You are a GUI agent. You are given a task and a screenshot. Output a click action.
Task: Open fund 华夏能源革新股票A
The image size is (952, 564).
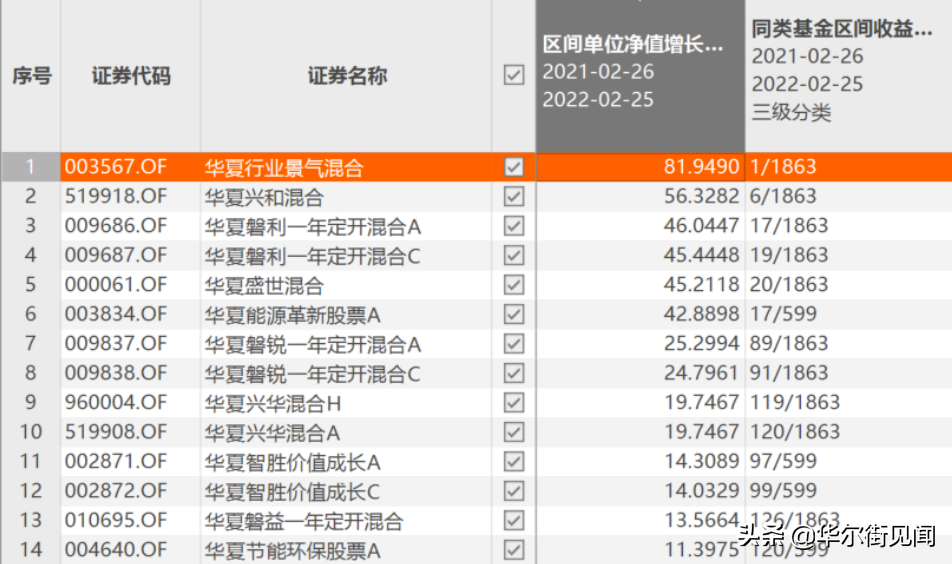(x=292, y=315)
